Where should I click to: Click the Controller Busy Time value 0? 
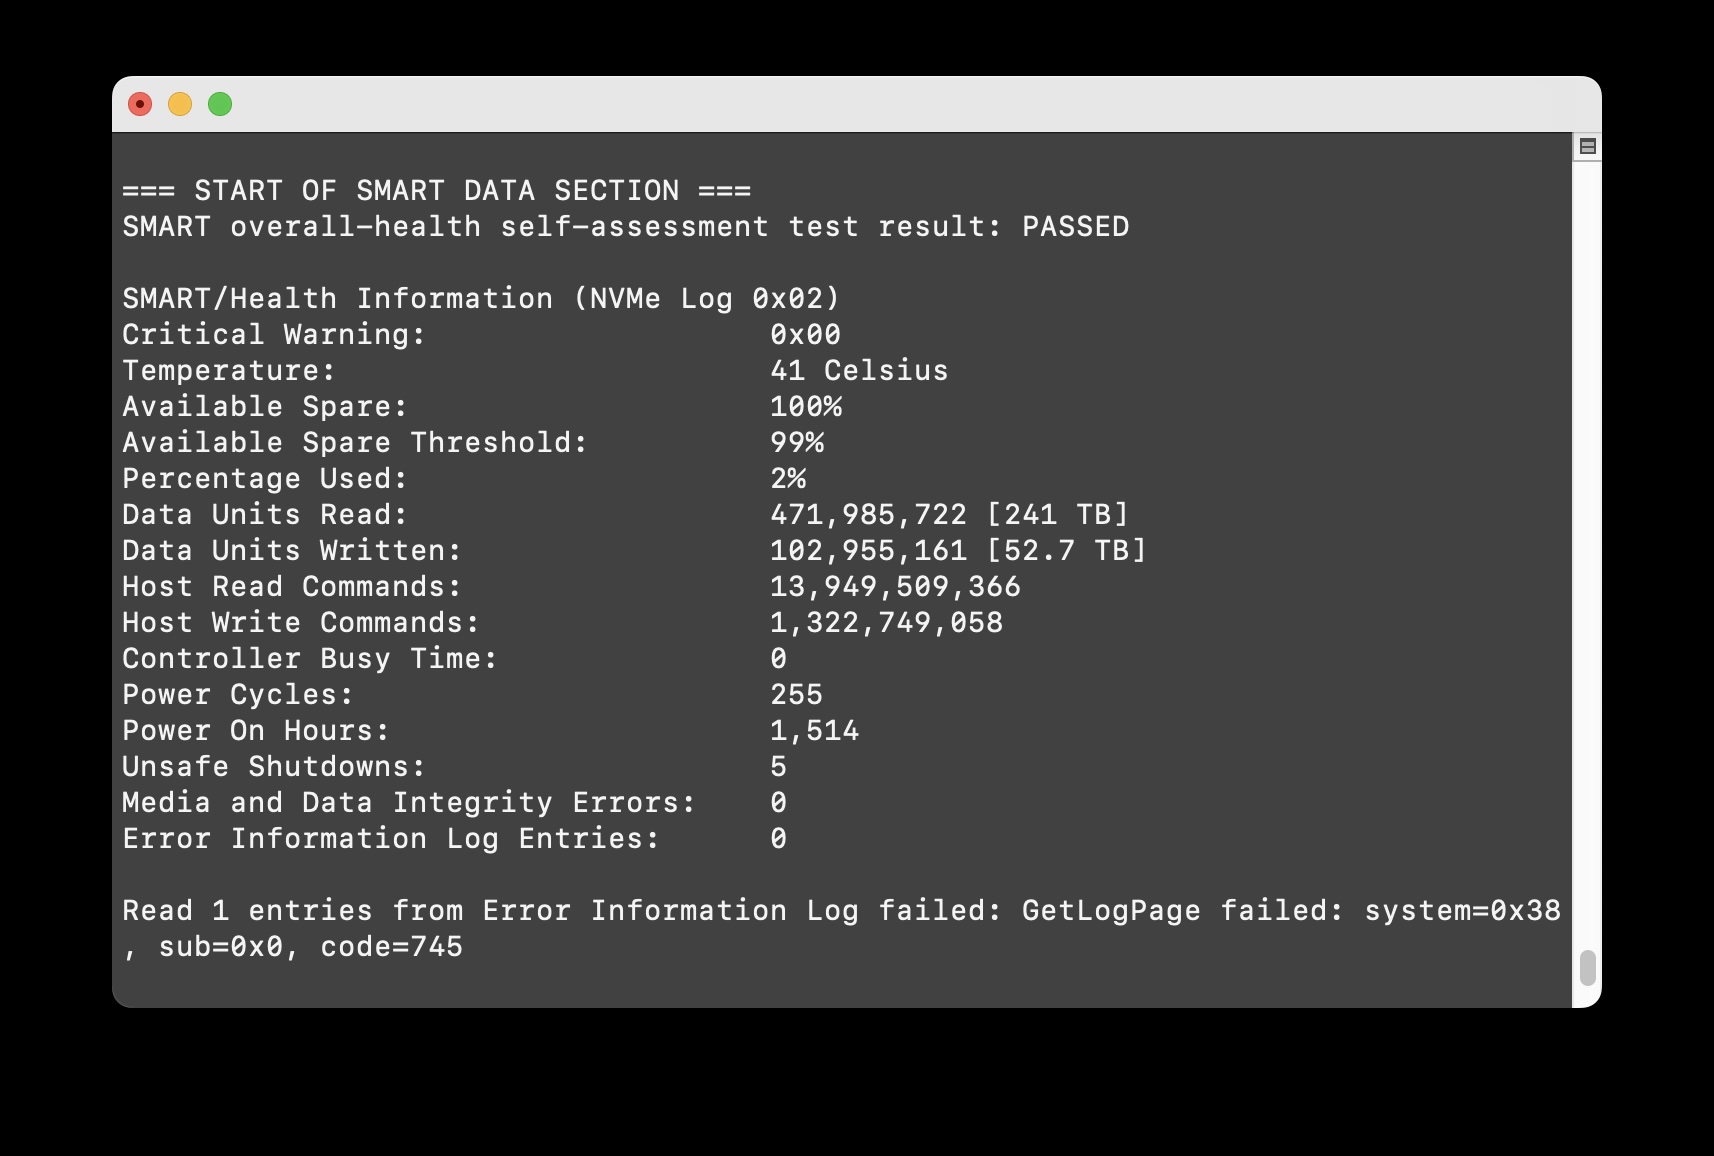pyautogui.click(x=779, y=659)
